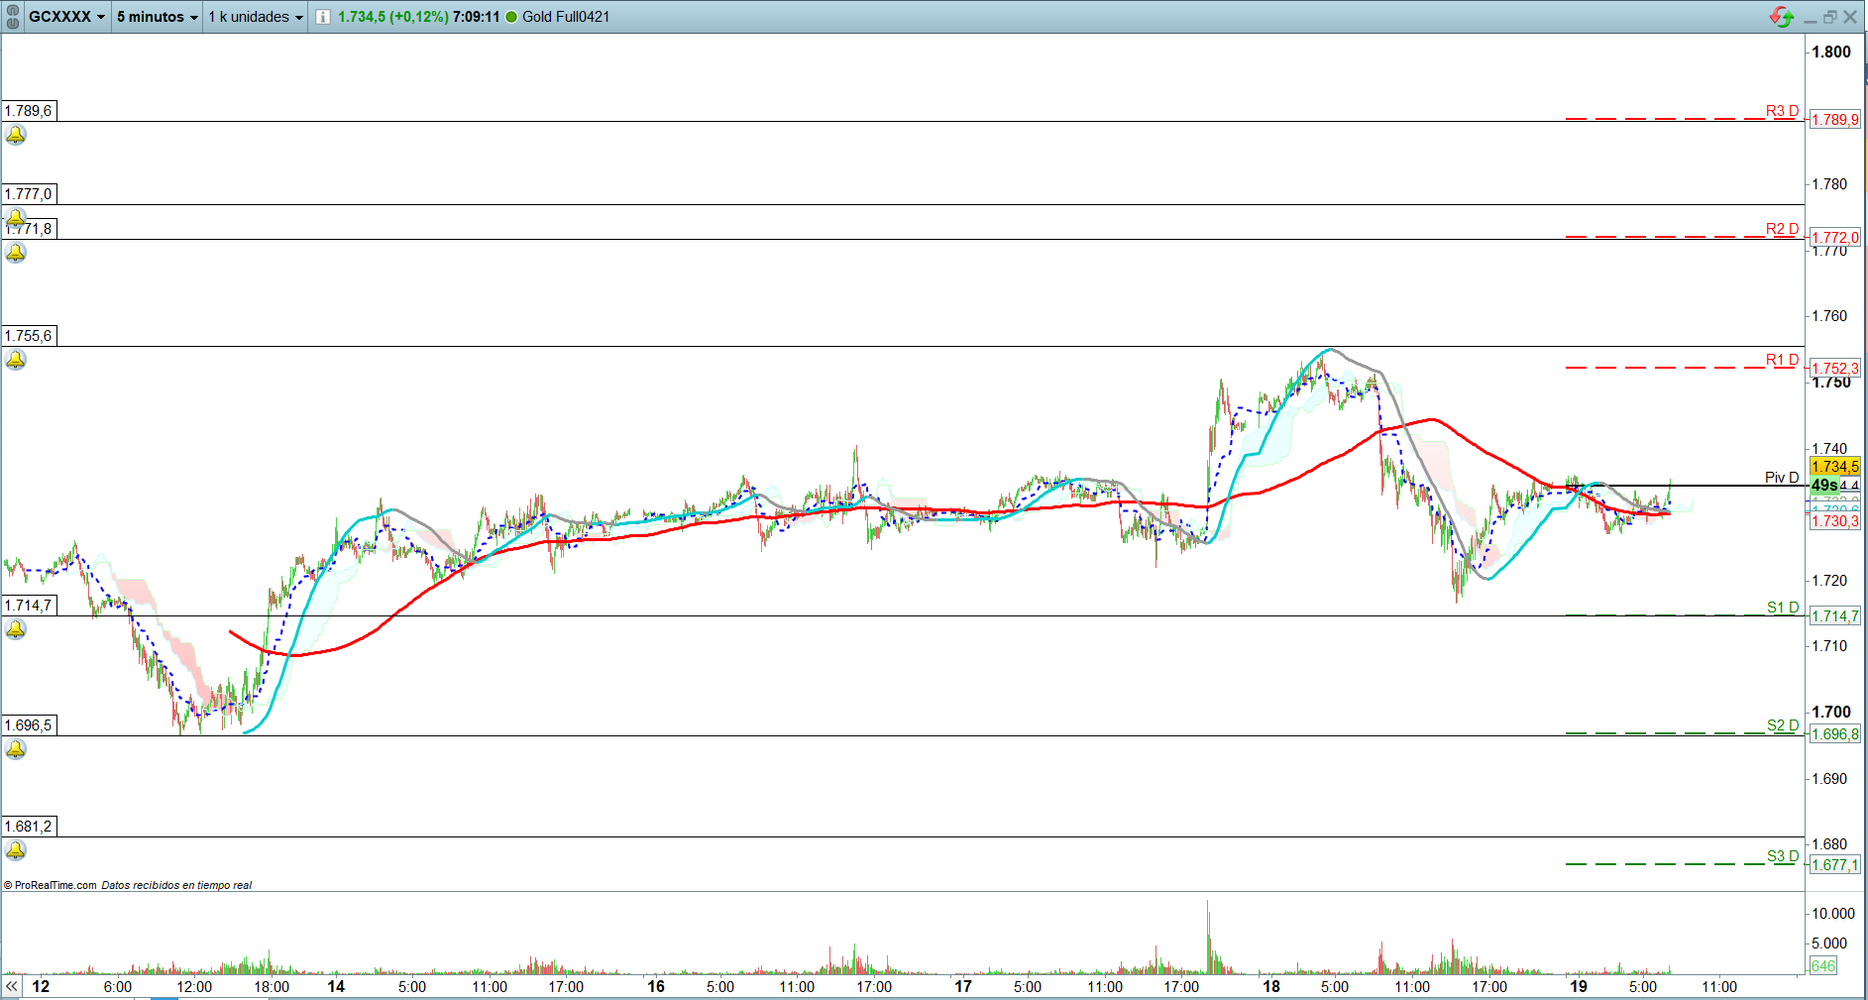The image size is (1868, 1000).
Task: Open the instrument information 'i' icon
Action: [x=323, y=17]
